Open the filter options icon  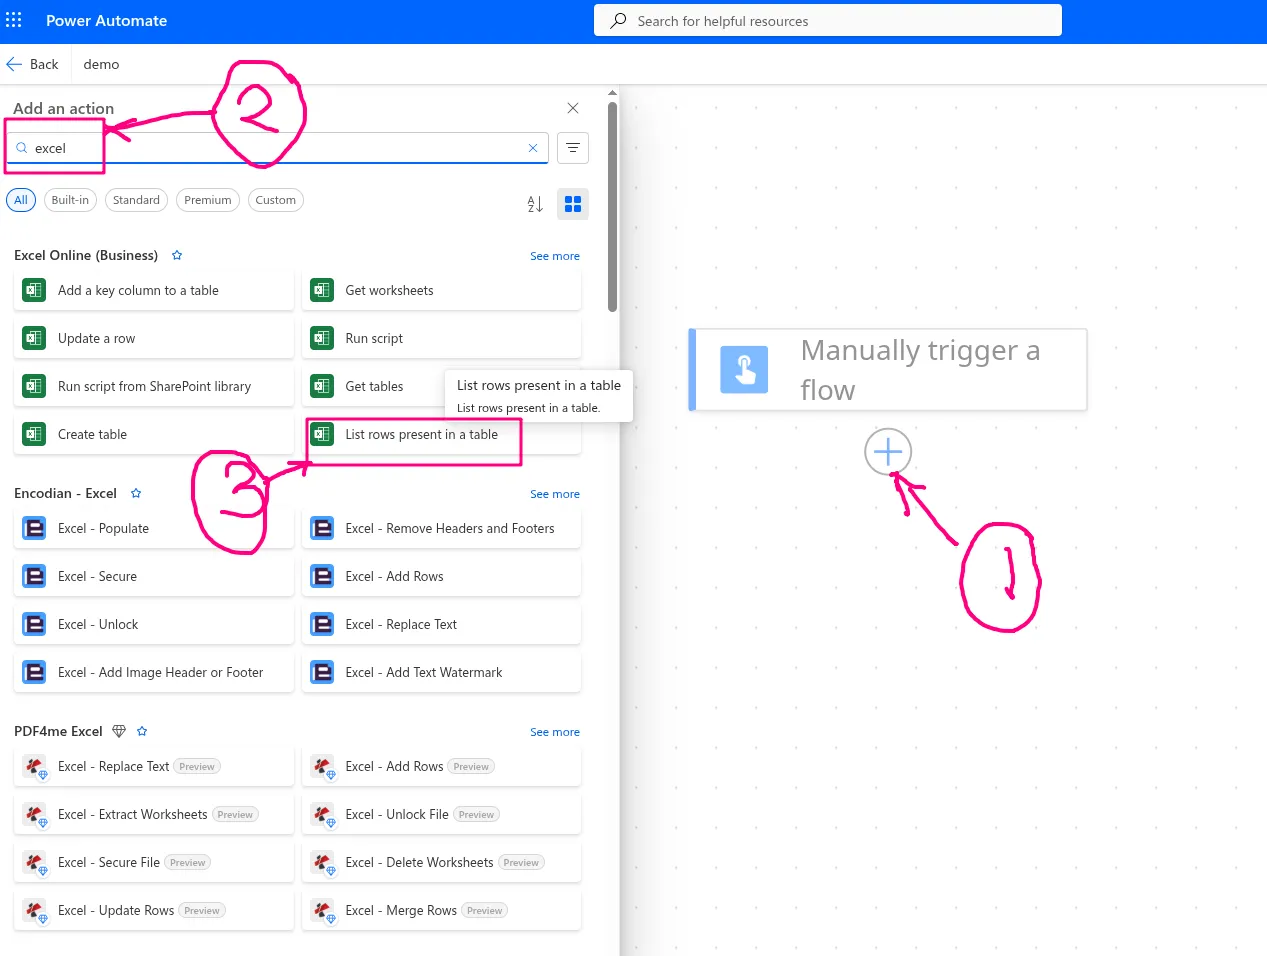[x=573, y=148]
